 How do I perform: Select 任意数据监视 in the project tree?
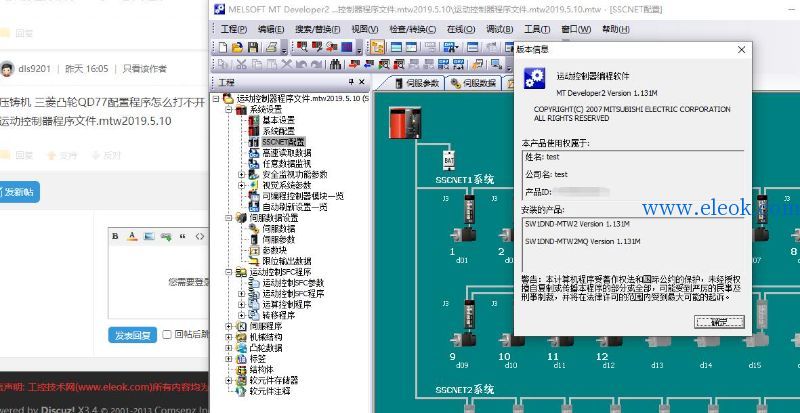tap(287, 164)
